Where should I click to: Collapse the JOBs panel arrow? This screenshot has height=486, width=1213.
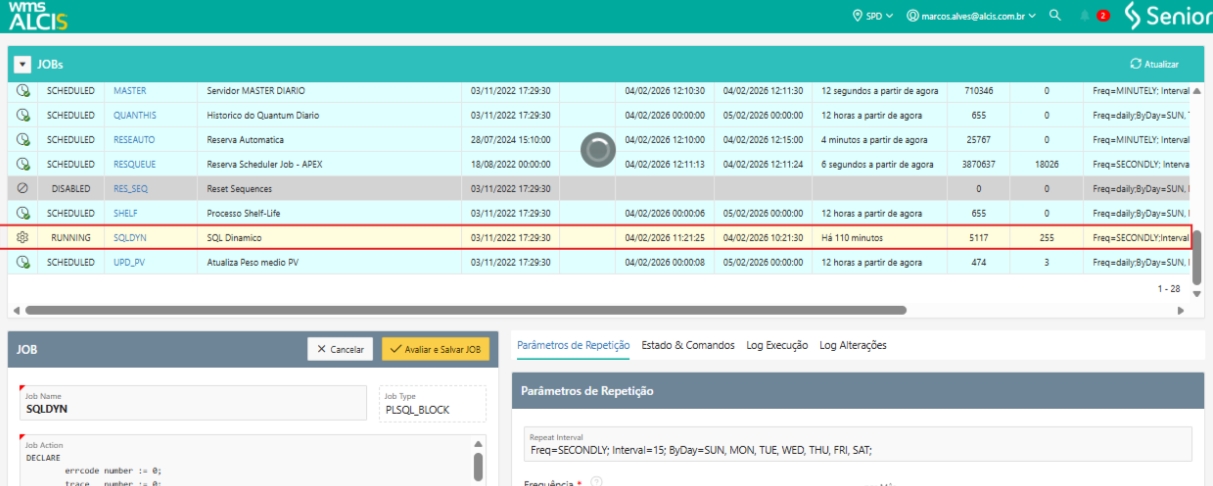tap(22, 64)
